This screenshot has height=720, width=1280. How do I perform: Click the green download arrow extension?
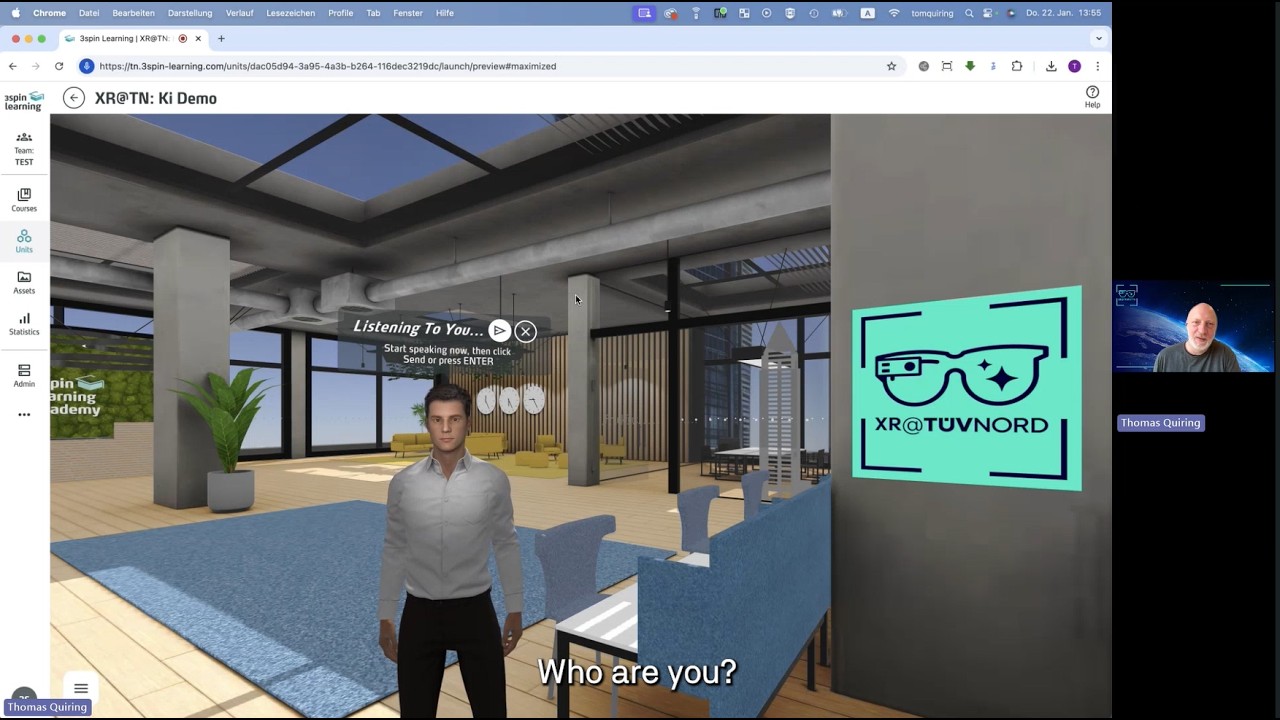(x=970, y=66)
